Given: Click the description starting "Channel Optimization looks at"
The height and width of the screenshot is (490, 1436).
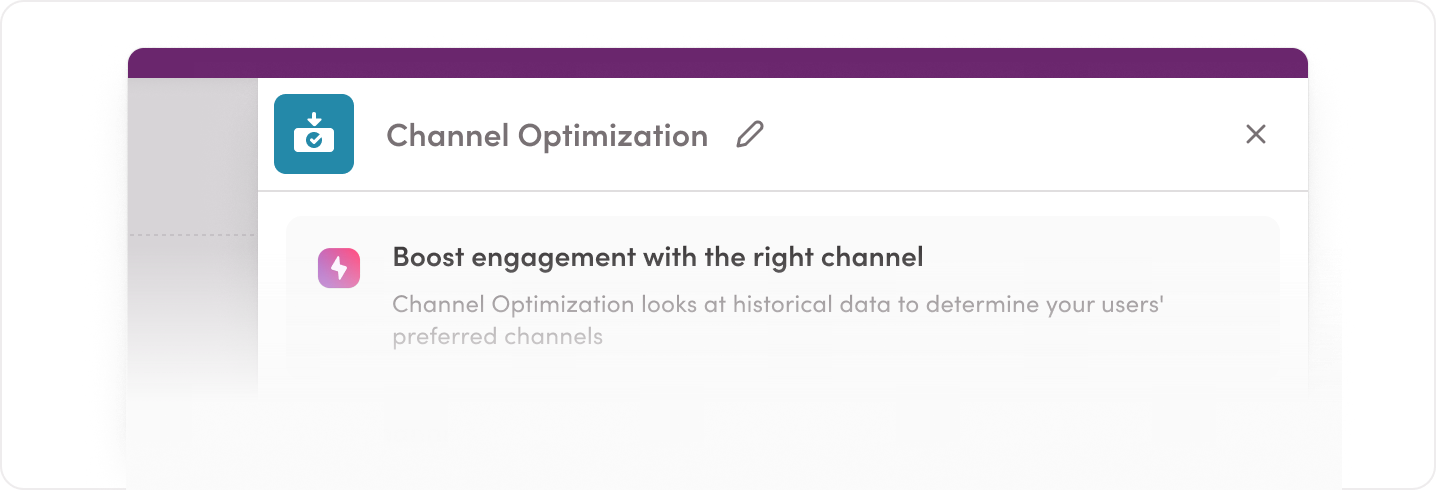Looking at the screenshot, I should [x=777, y=304].
